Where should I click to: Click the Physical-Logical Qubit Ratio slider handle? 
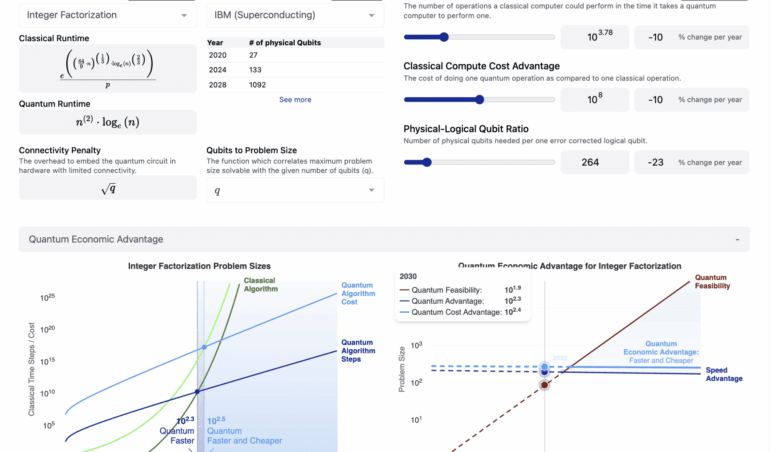pos(427,162)
